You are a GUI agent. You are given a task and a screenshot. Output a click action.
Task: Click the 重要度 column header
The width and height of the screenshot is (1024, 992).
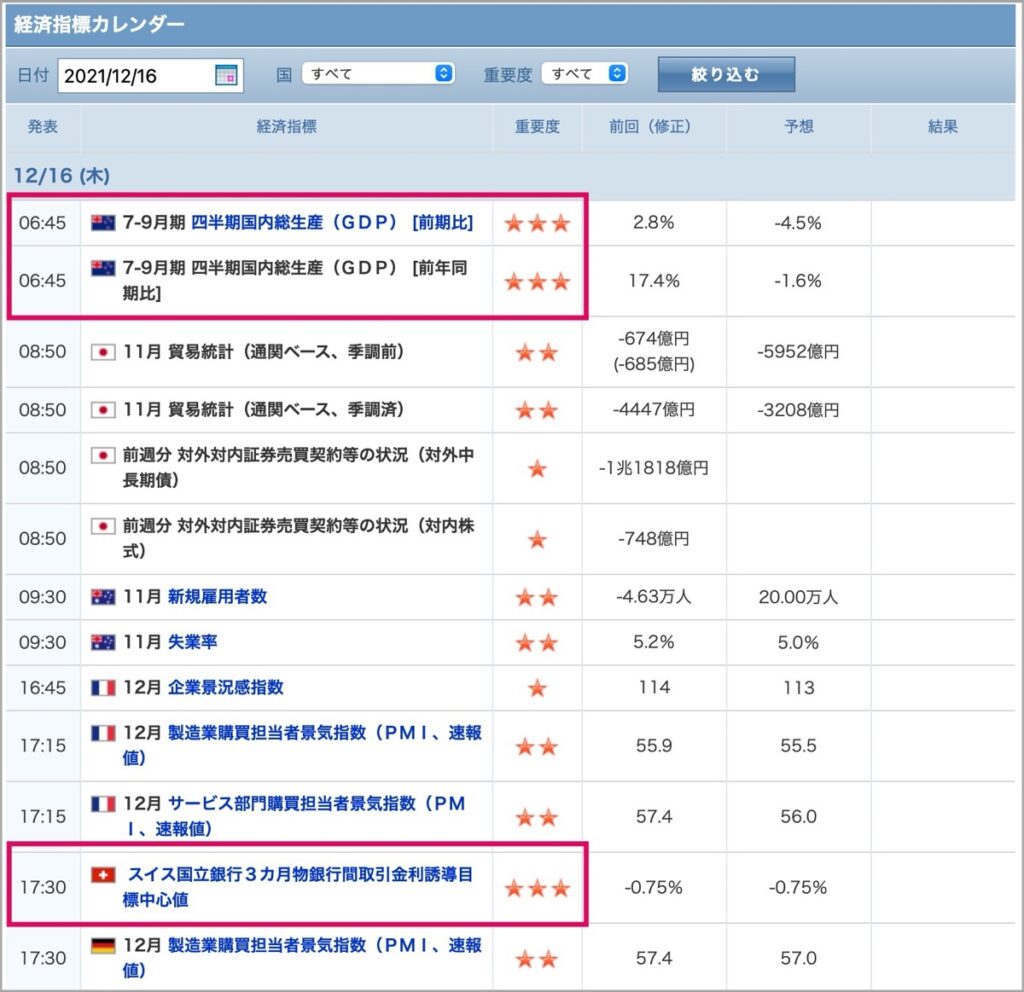(537, 127)
